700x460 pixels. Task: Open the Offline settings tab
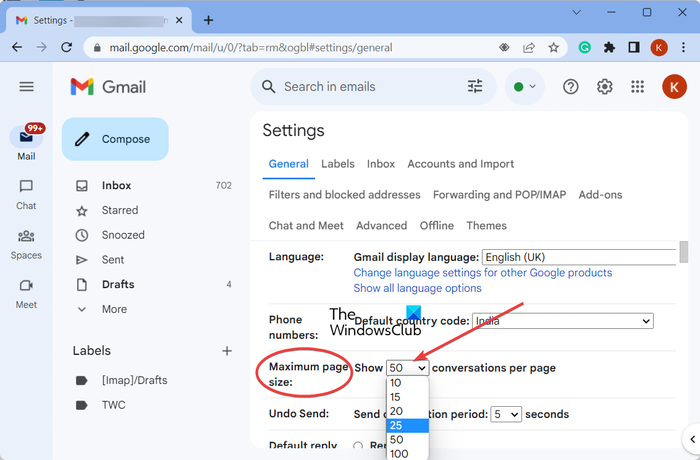[x=437, y=226]
